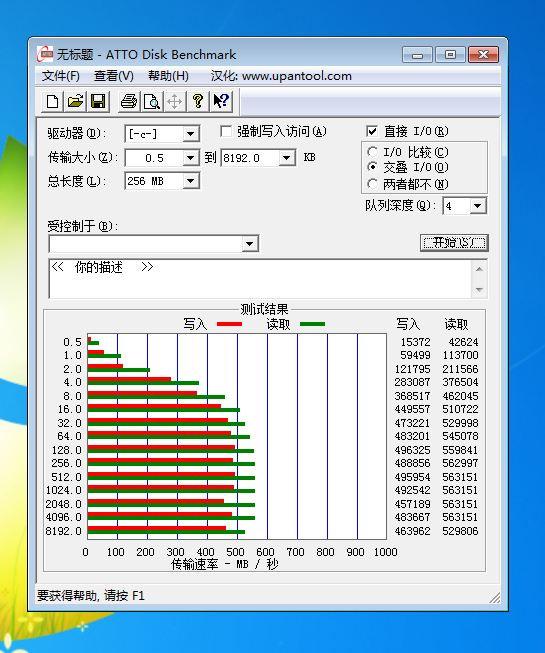
Task: Print results with the printer icon
Action: coord(129,101)
